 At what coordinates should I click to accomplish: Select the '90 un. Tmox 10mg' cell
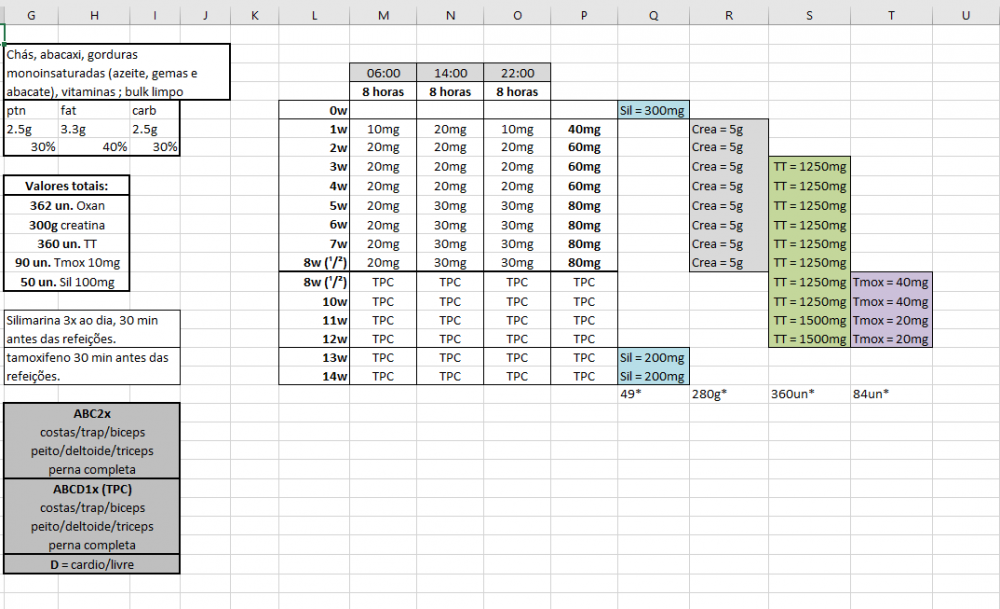(66, 263)
